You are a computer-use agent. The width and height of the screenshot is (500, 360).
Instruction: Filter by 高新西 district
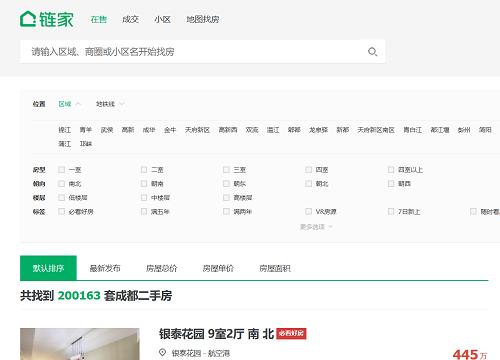tap(228, 130)
